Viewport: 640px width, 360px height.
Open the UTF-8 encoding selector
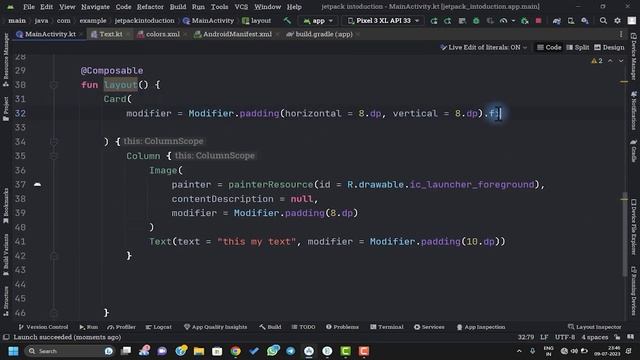[565, 337]
